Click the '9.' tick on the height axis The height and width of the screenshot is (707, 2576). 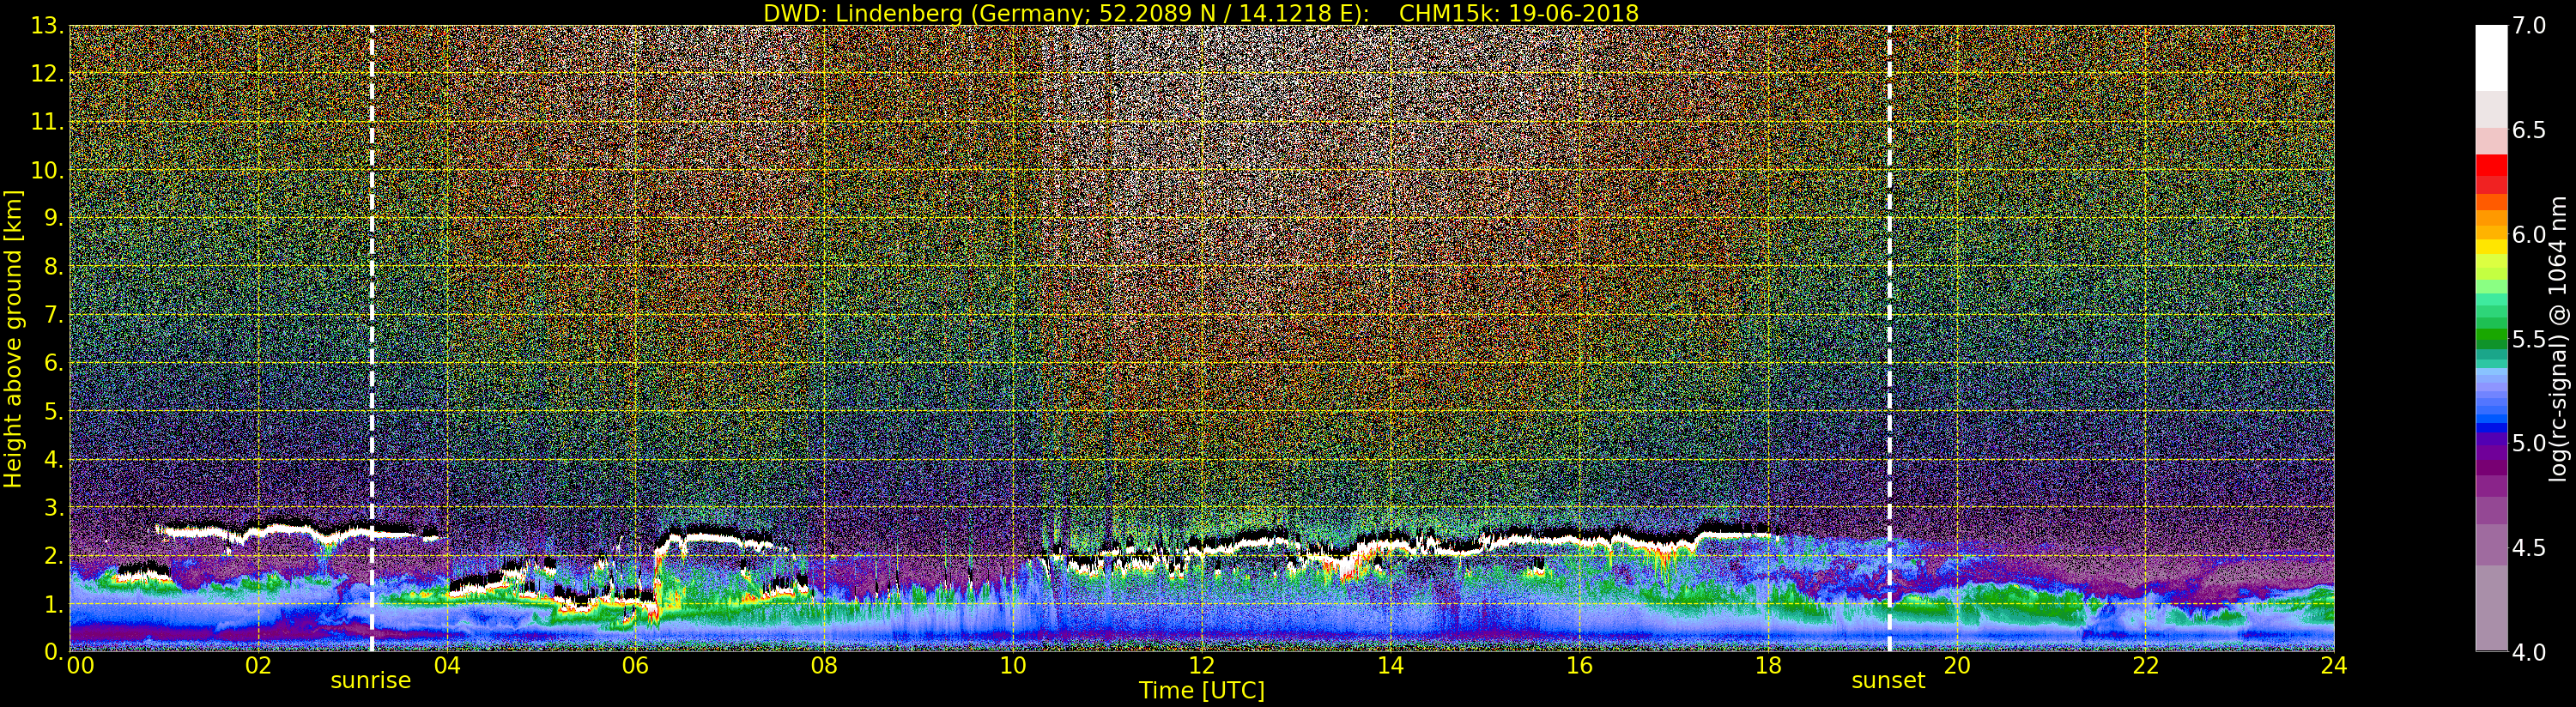click(x=53, y=218)
